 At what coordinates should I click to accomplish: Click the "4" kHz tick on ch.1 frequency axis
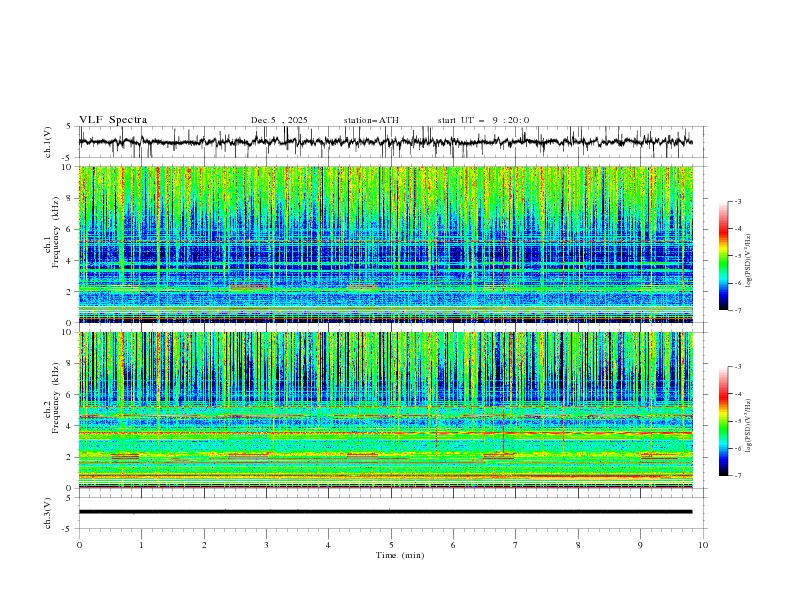point(71,261)
